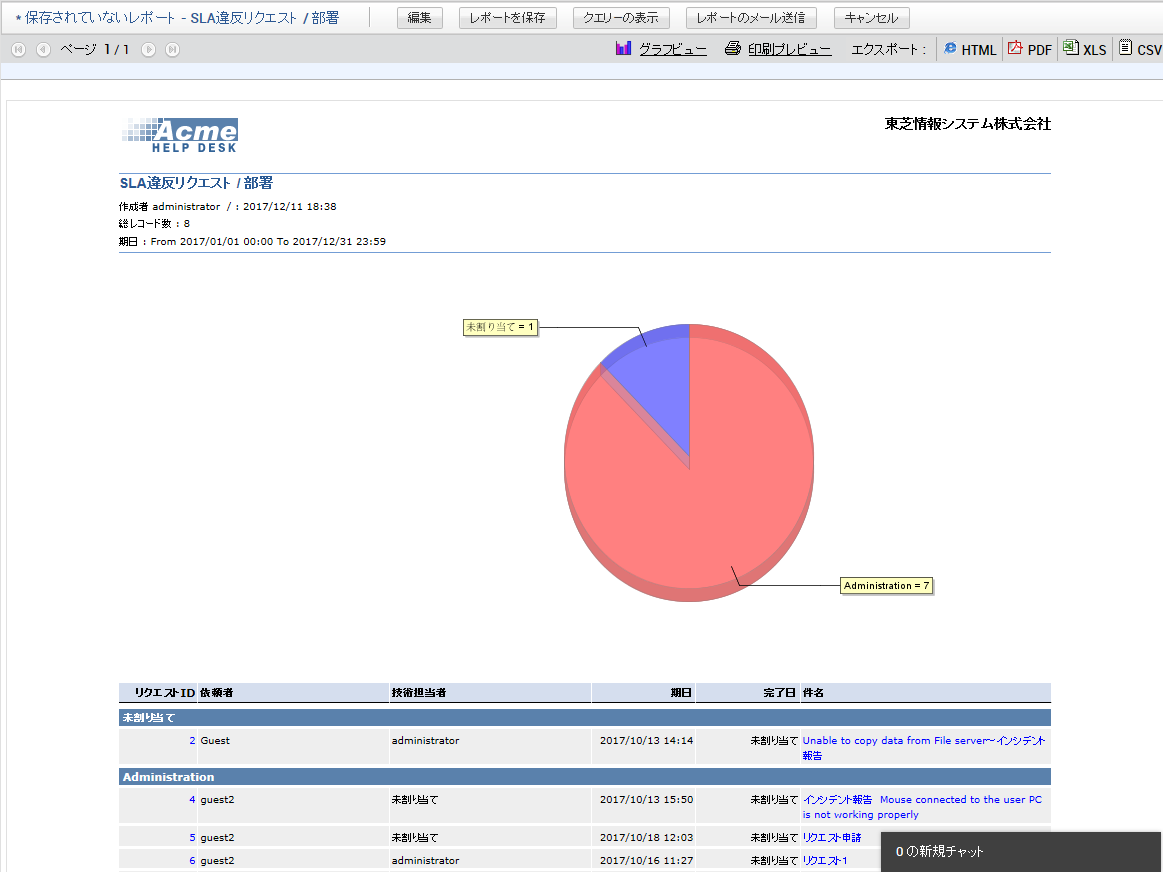Click クエリーの表示 button
This screenshot has width=1163, height=872.
coord(621,18)
